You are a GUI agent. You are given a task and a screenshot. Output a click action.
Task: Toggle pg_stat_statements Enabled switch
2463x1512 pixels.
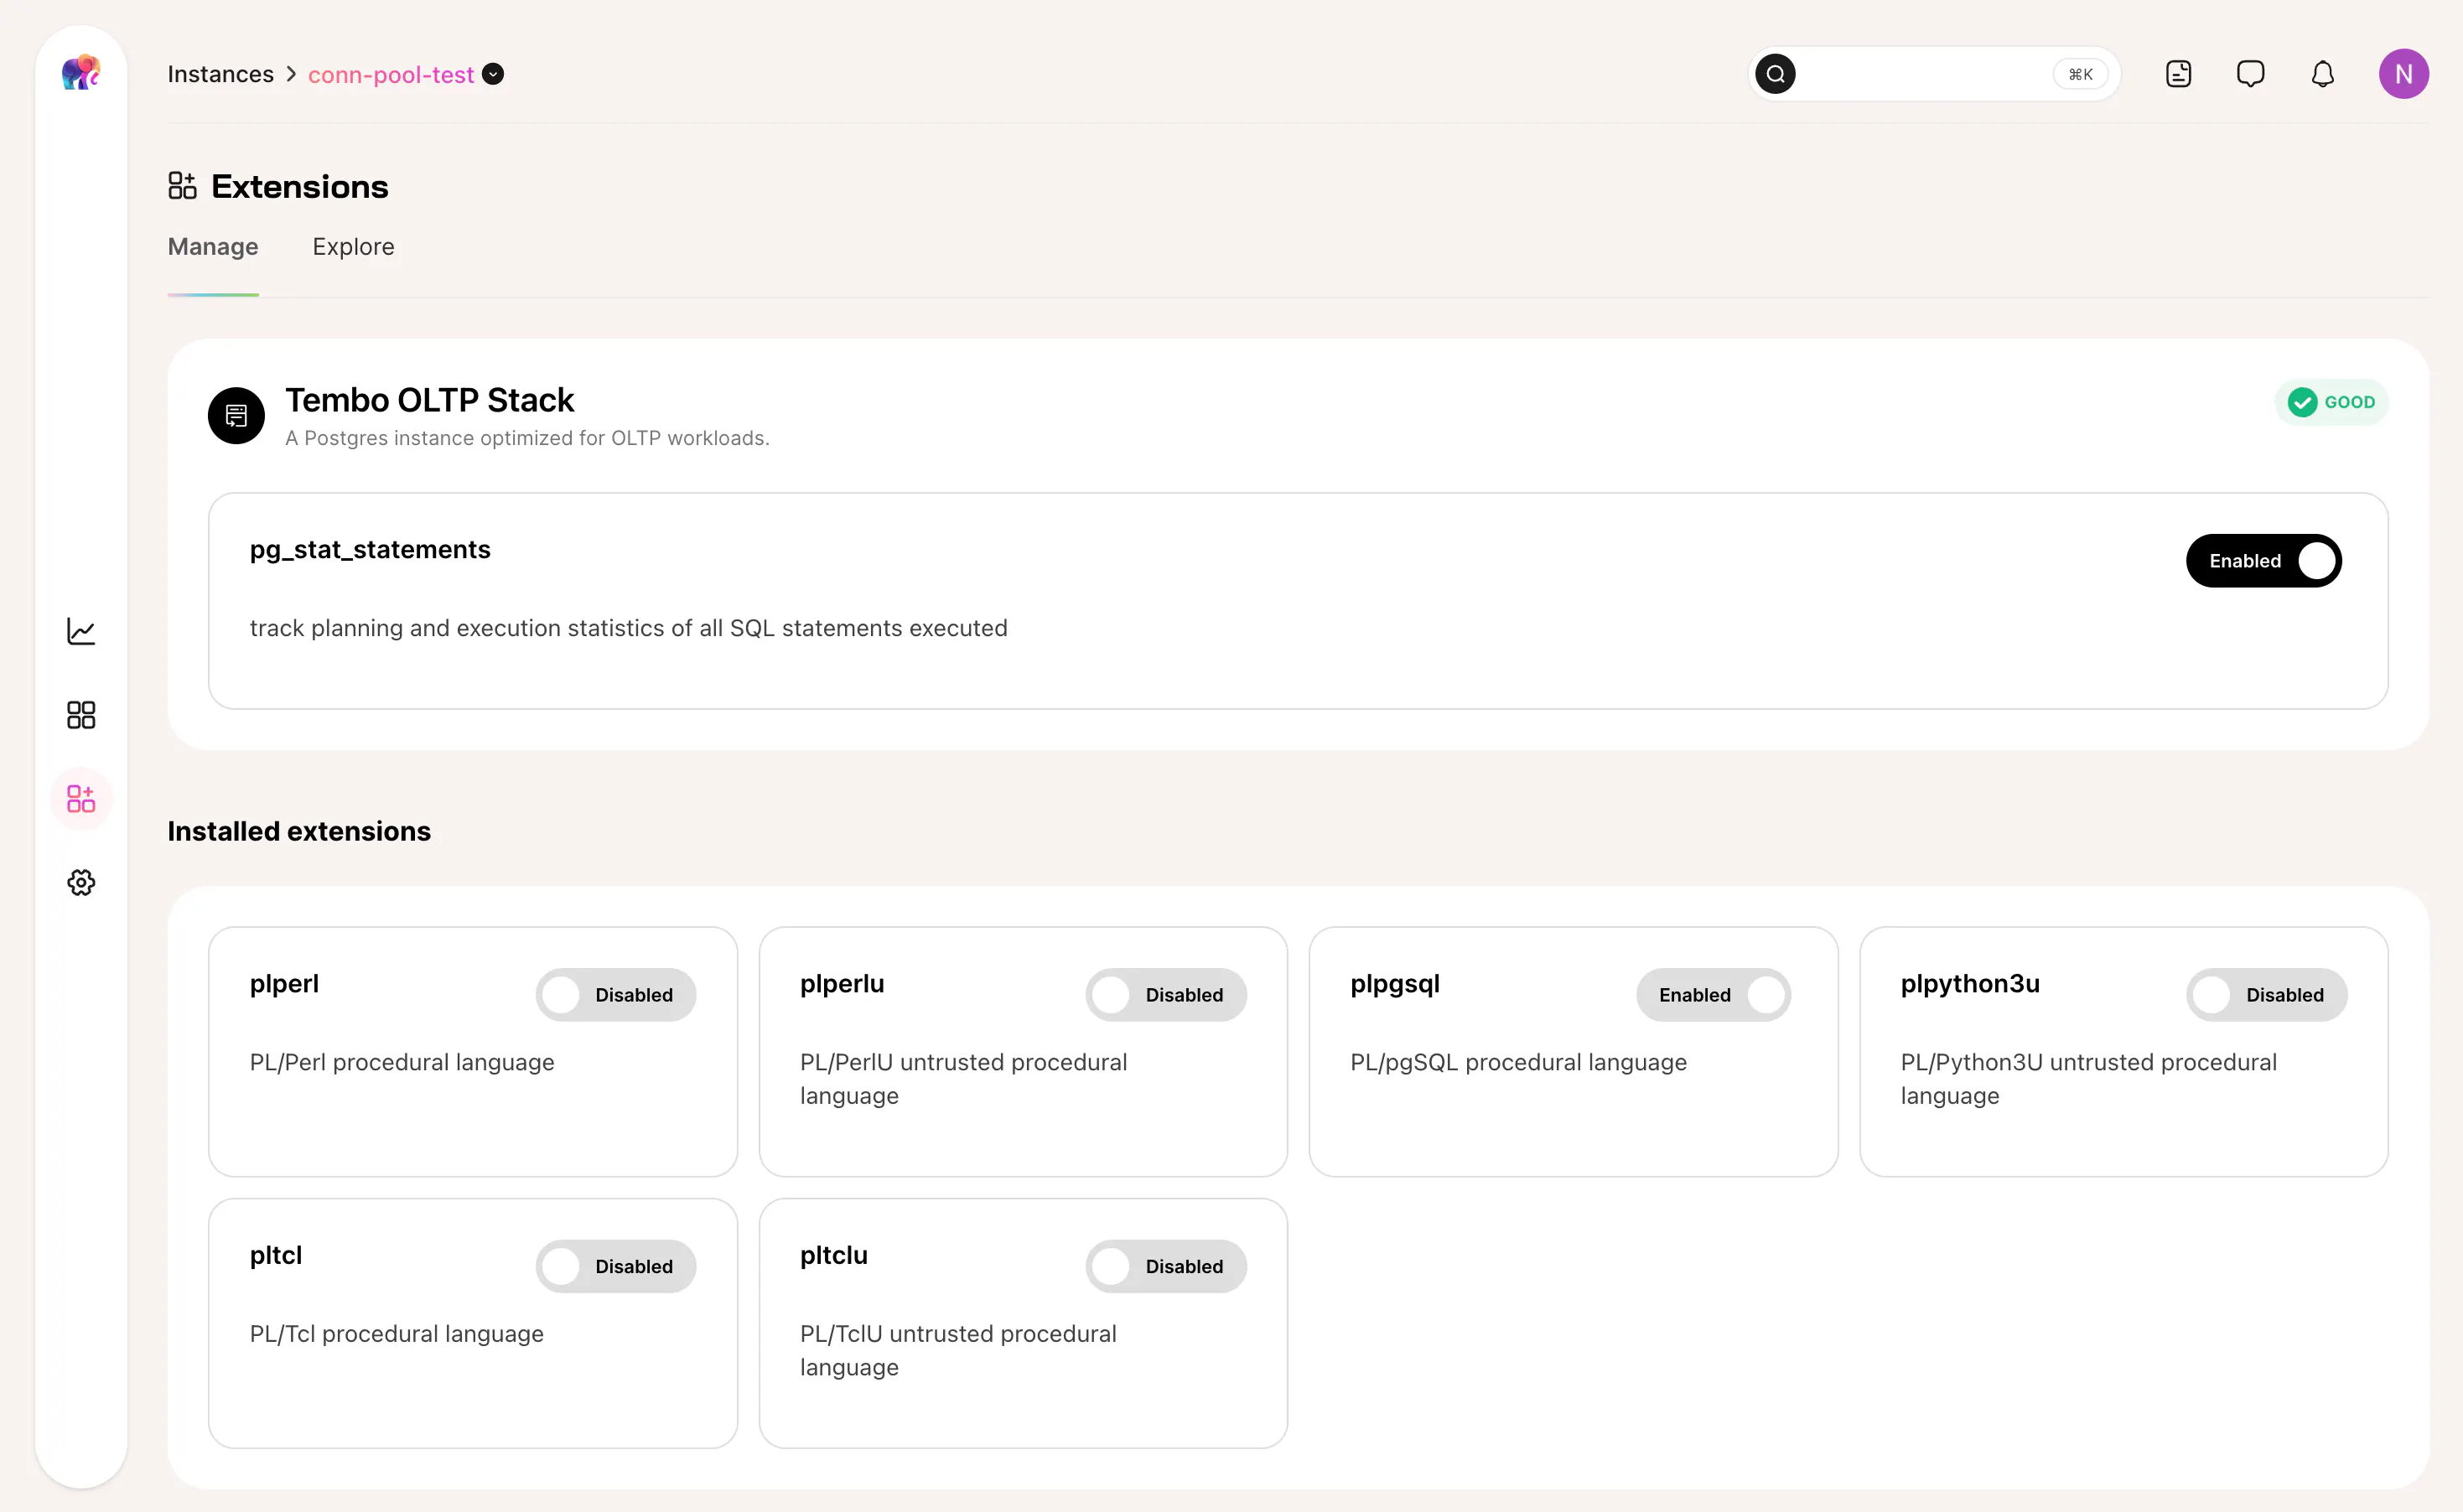[2263, 561]
